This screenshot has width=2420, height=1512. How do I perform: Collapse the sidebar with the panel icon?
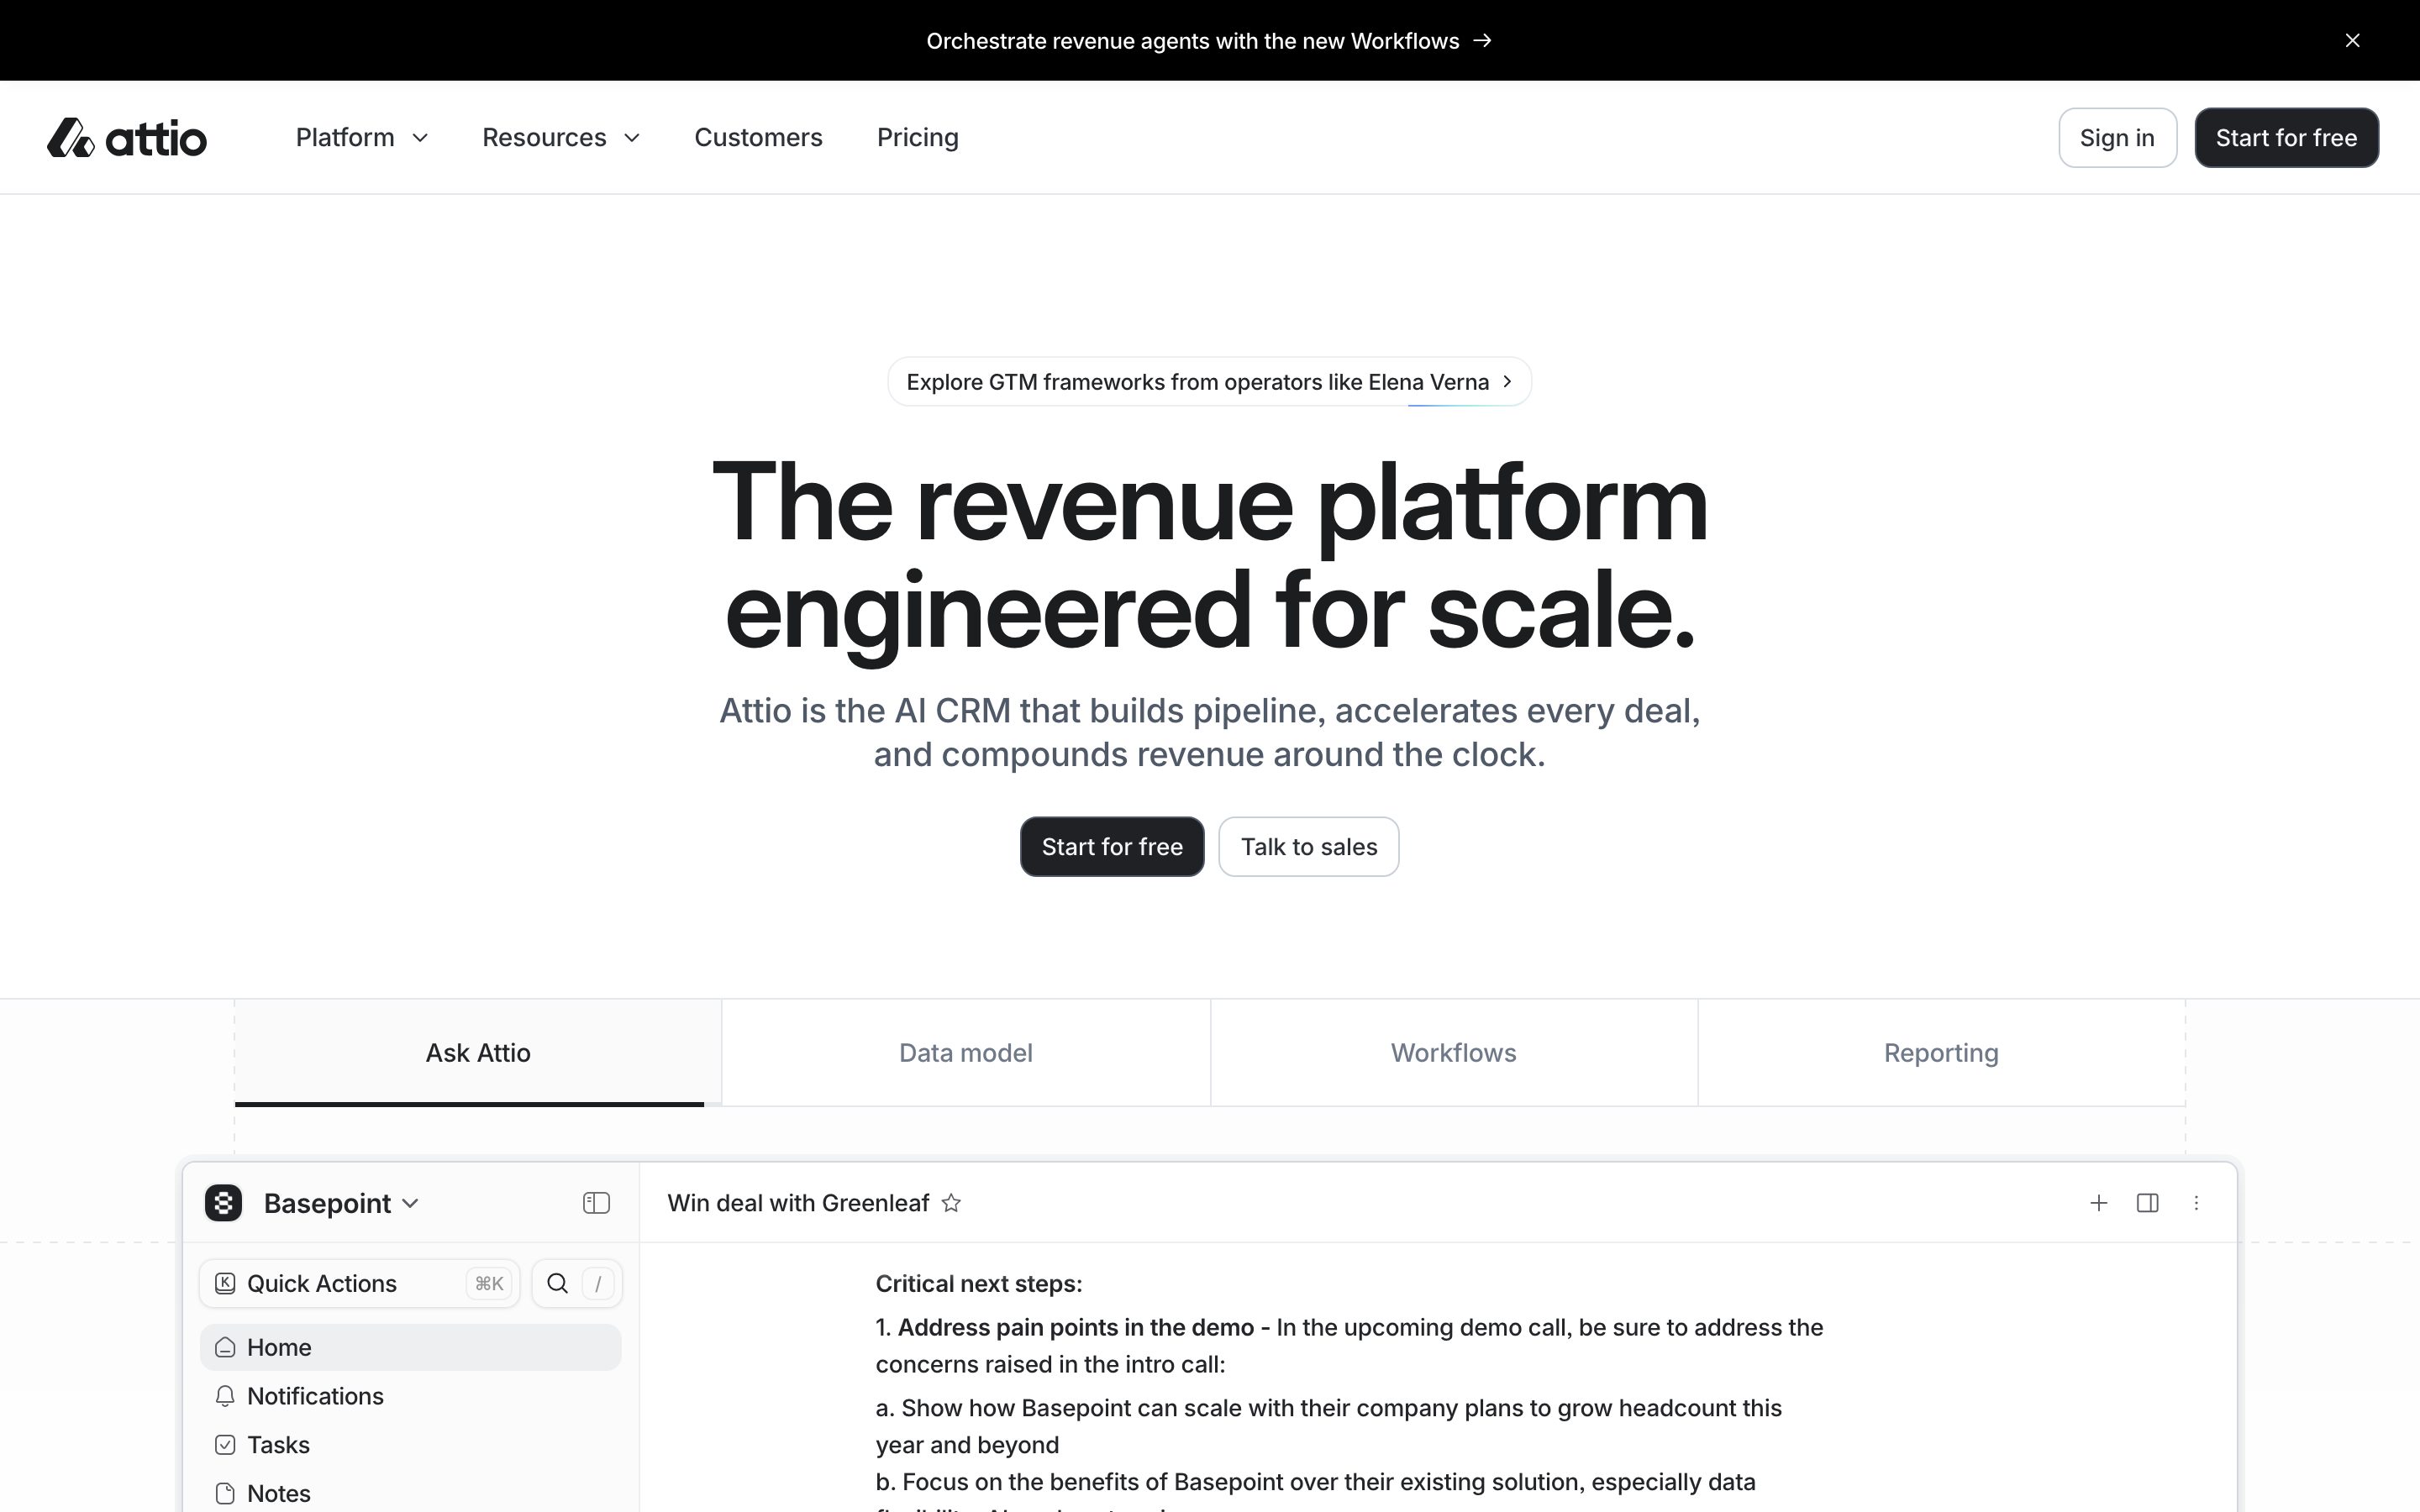(x=596, y=1203)
